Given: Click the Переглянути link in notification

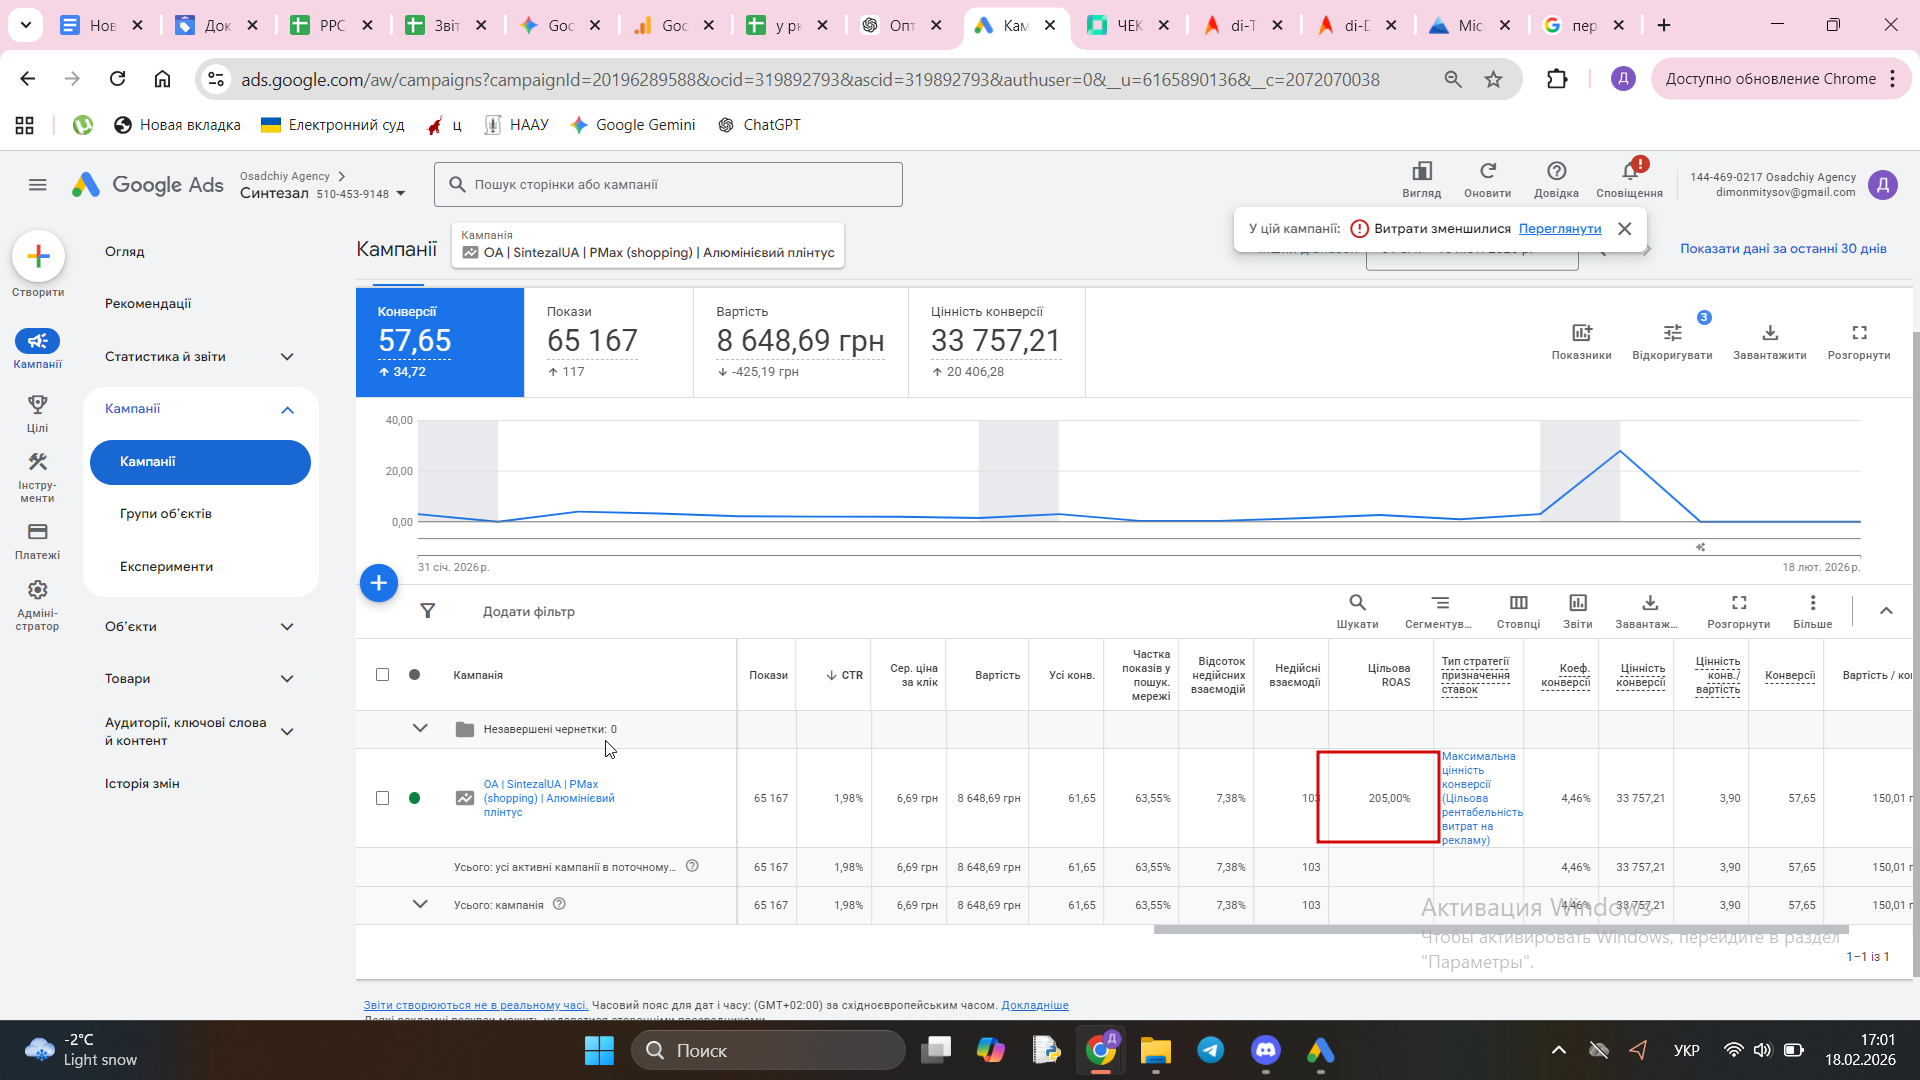Looking at the screenshot, I should coord(1559,229).
